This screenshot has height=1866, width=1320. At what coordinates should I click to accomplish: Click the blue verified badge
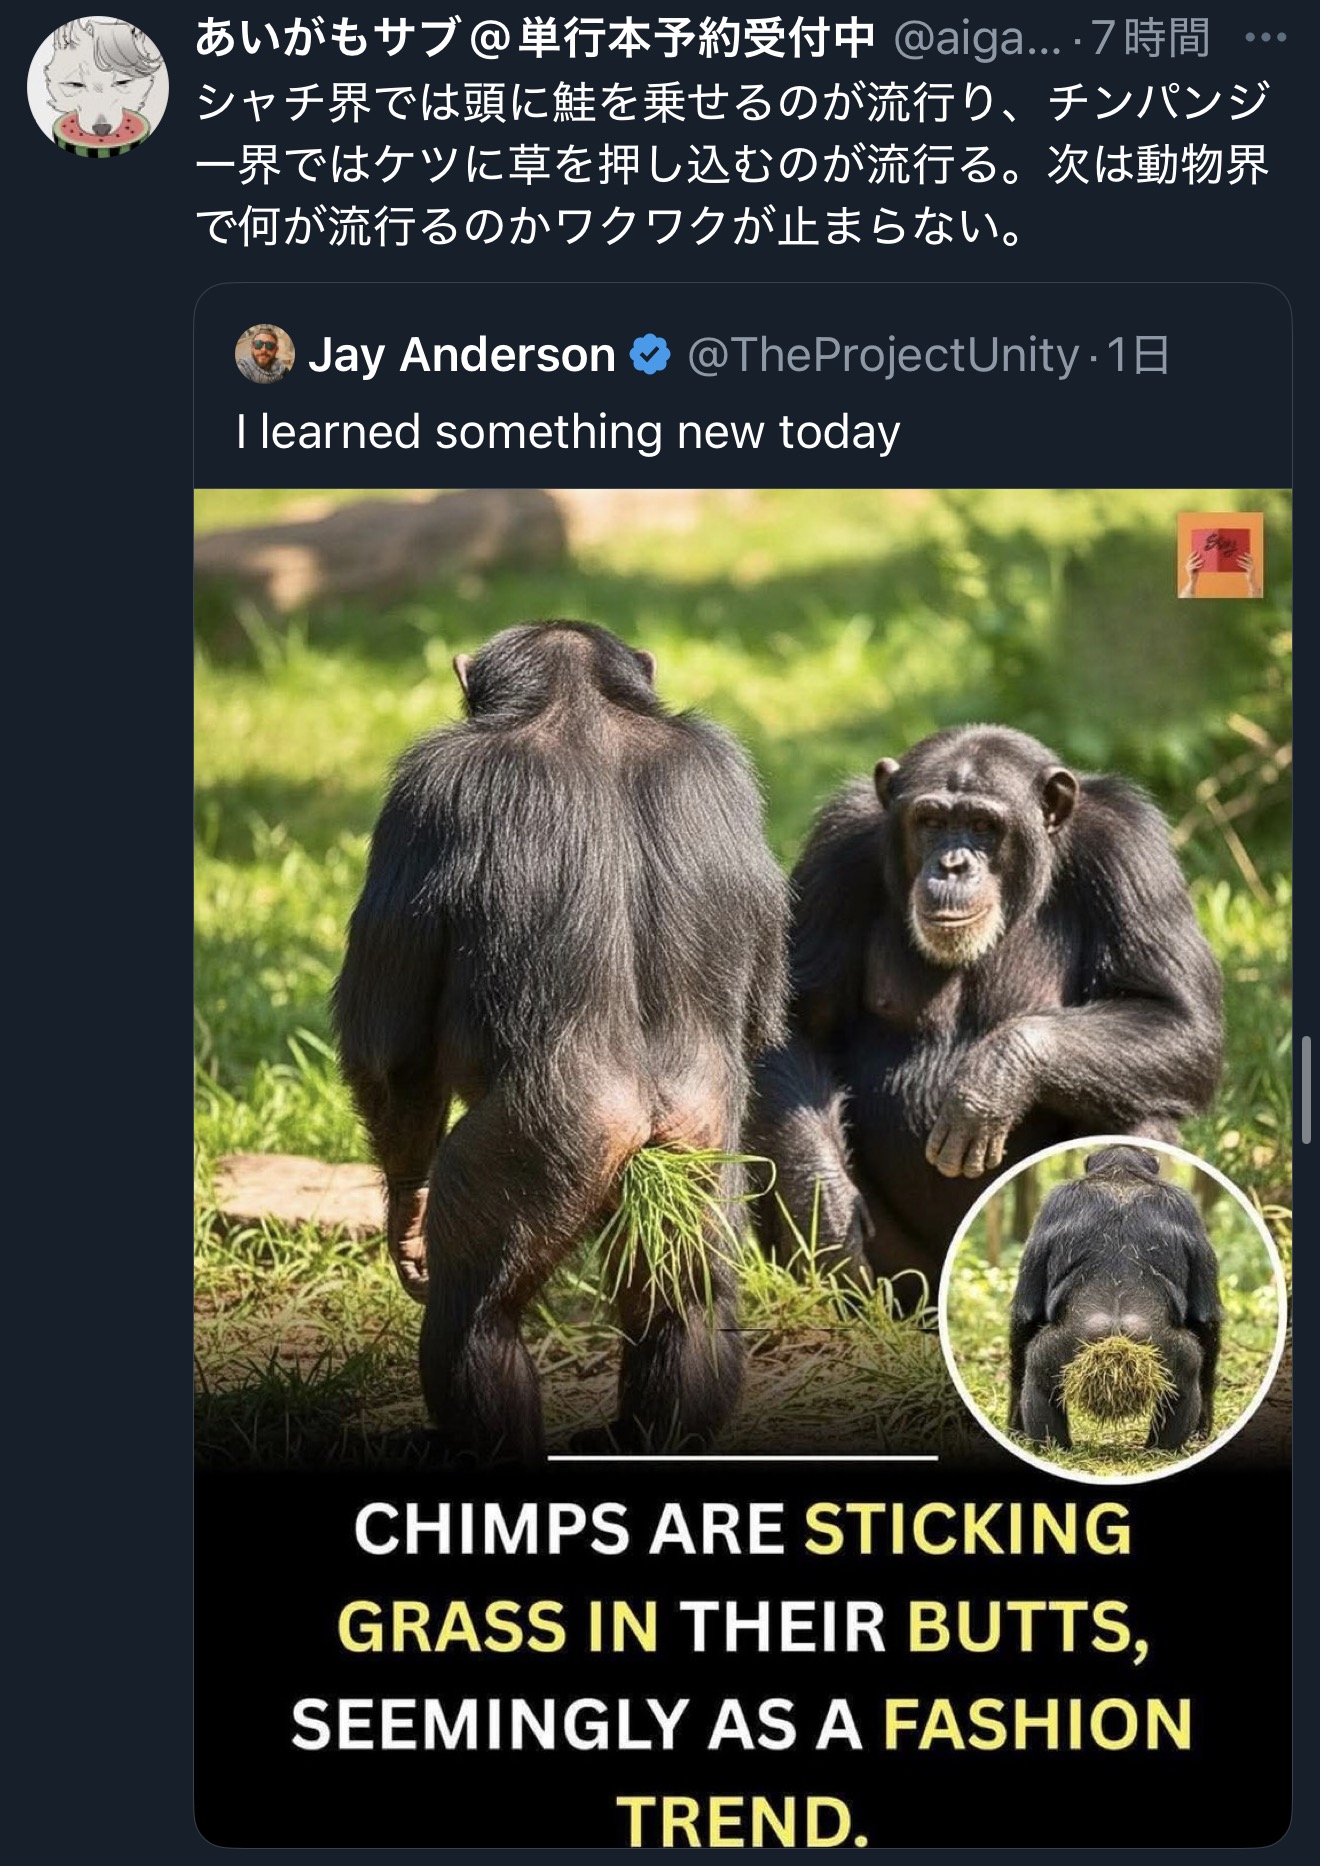coord(650,355)
